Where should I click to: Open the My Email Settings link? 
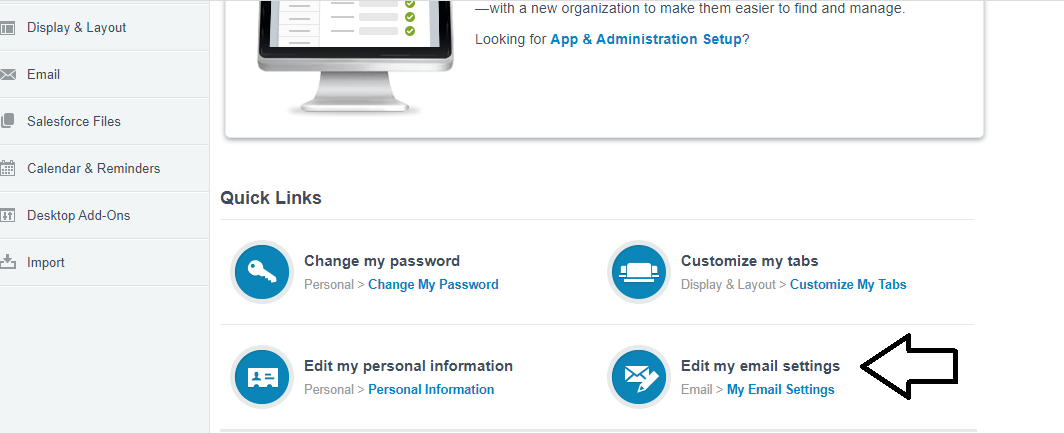[x=780, y=389]
